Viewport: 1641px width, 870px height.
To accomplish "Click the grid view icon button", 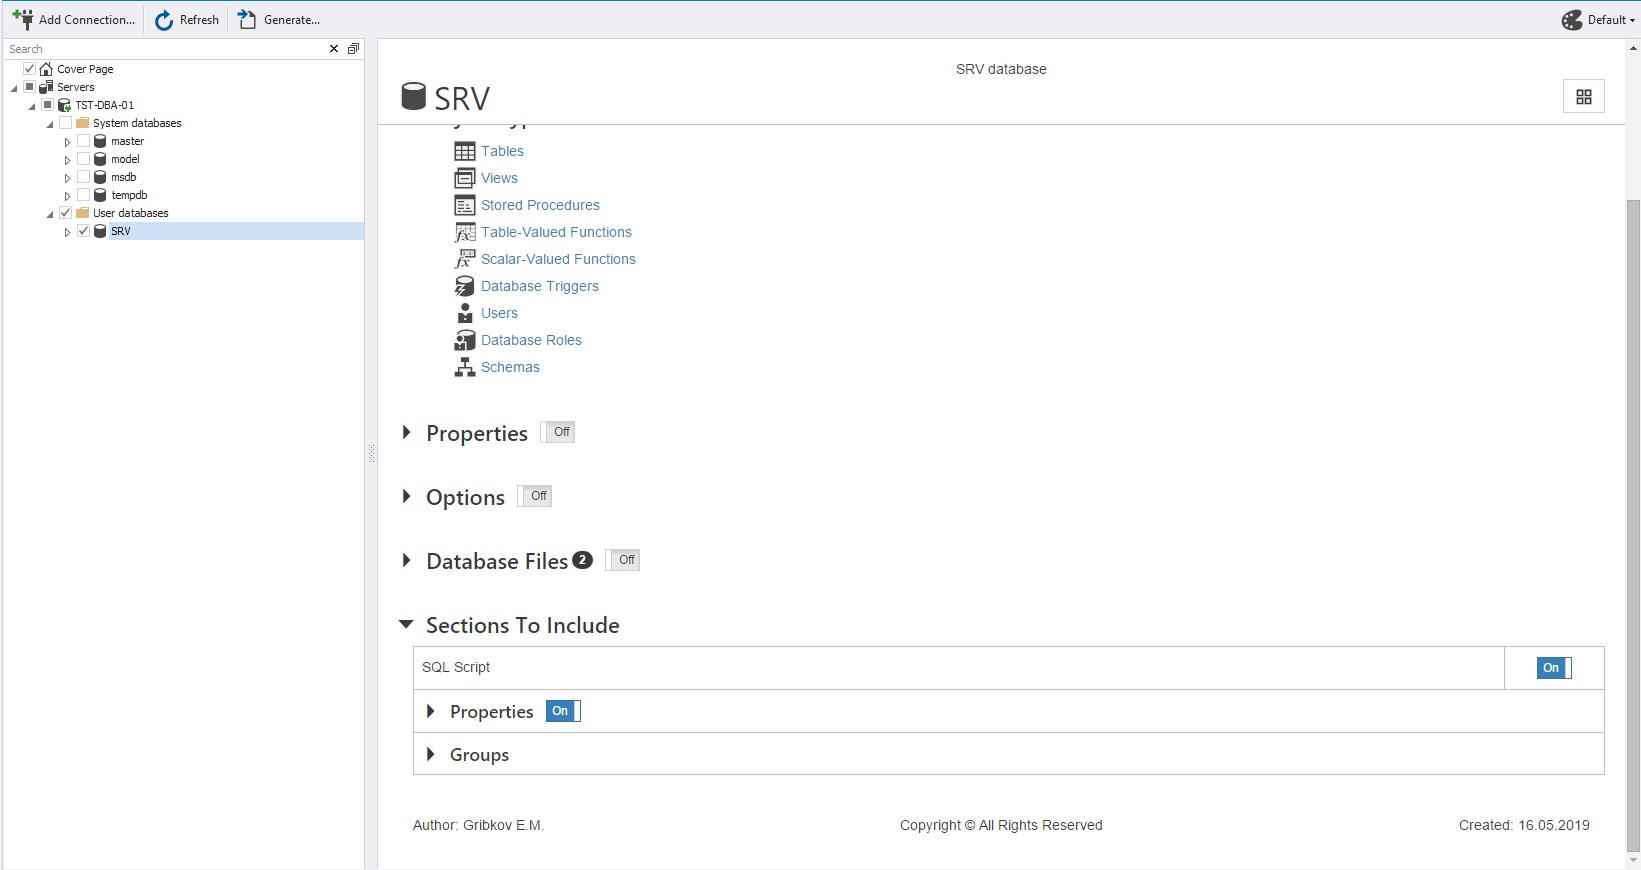I will point(1583,97).
